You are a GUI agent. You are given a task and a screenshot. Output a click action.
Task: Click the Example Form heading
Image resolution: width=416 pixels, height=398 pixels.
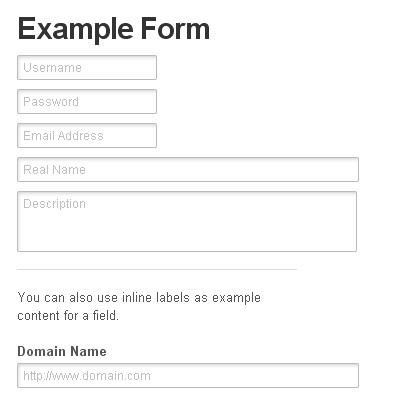point(114,29)
